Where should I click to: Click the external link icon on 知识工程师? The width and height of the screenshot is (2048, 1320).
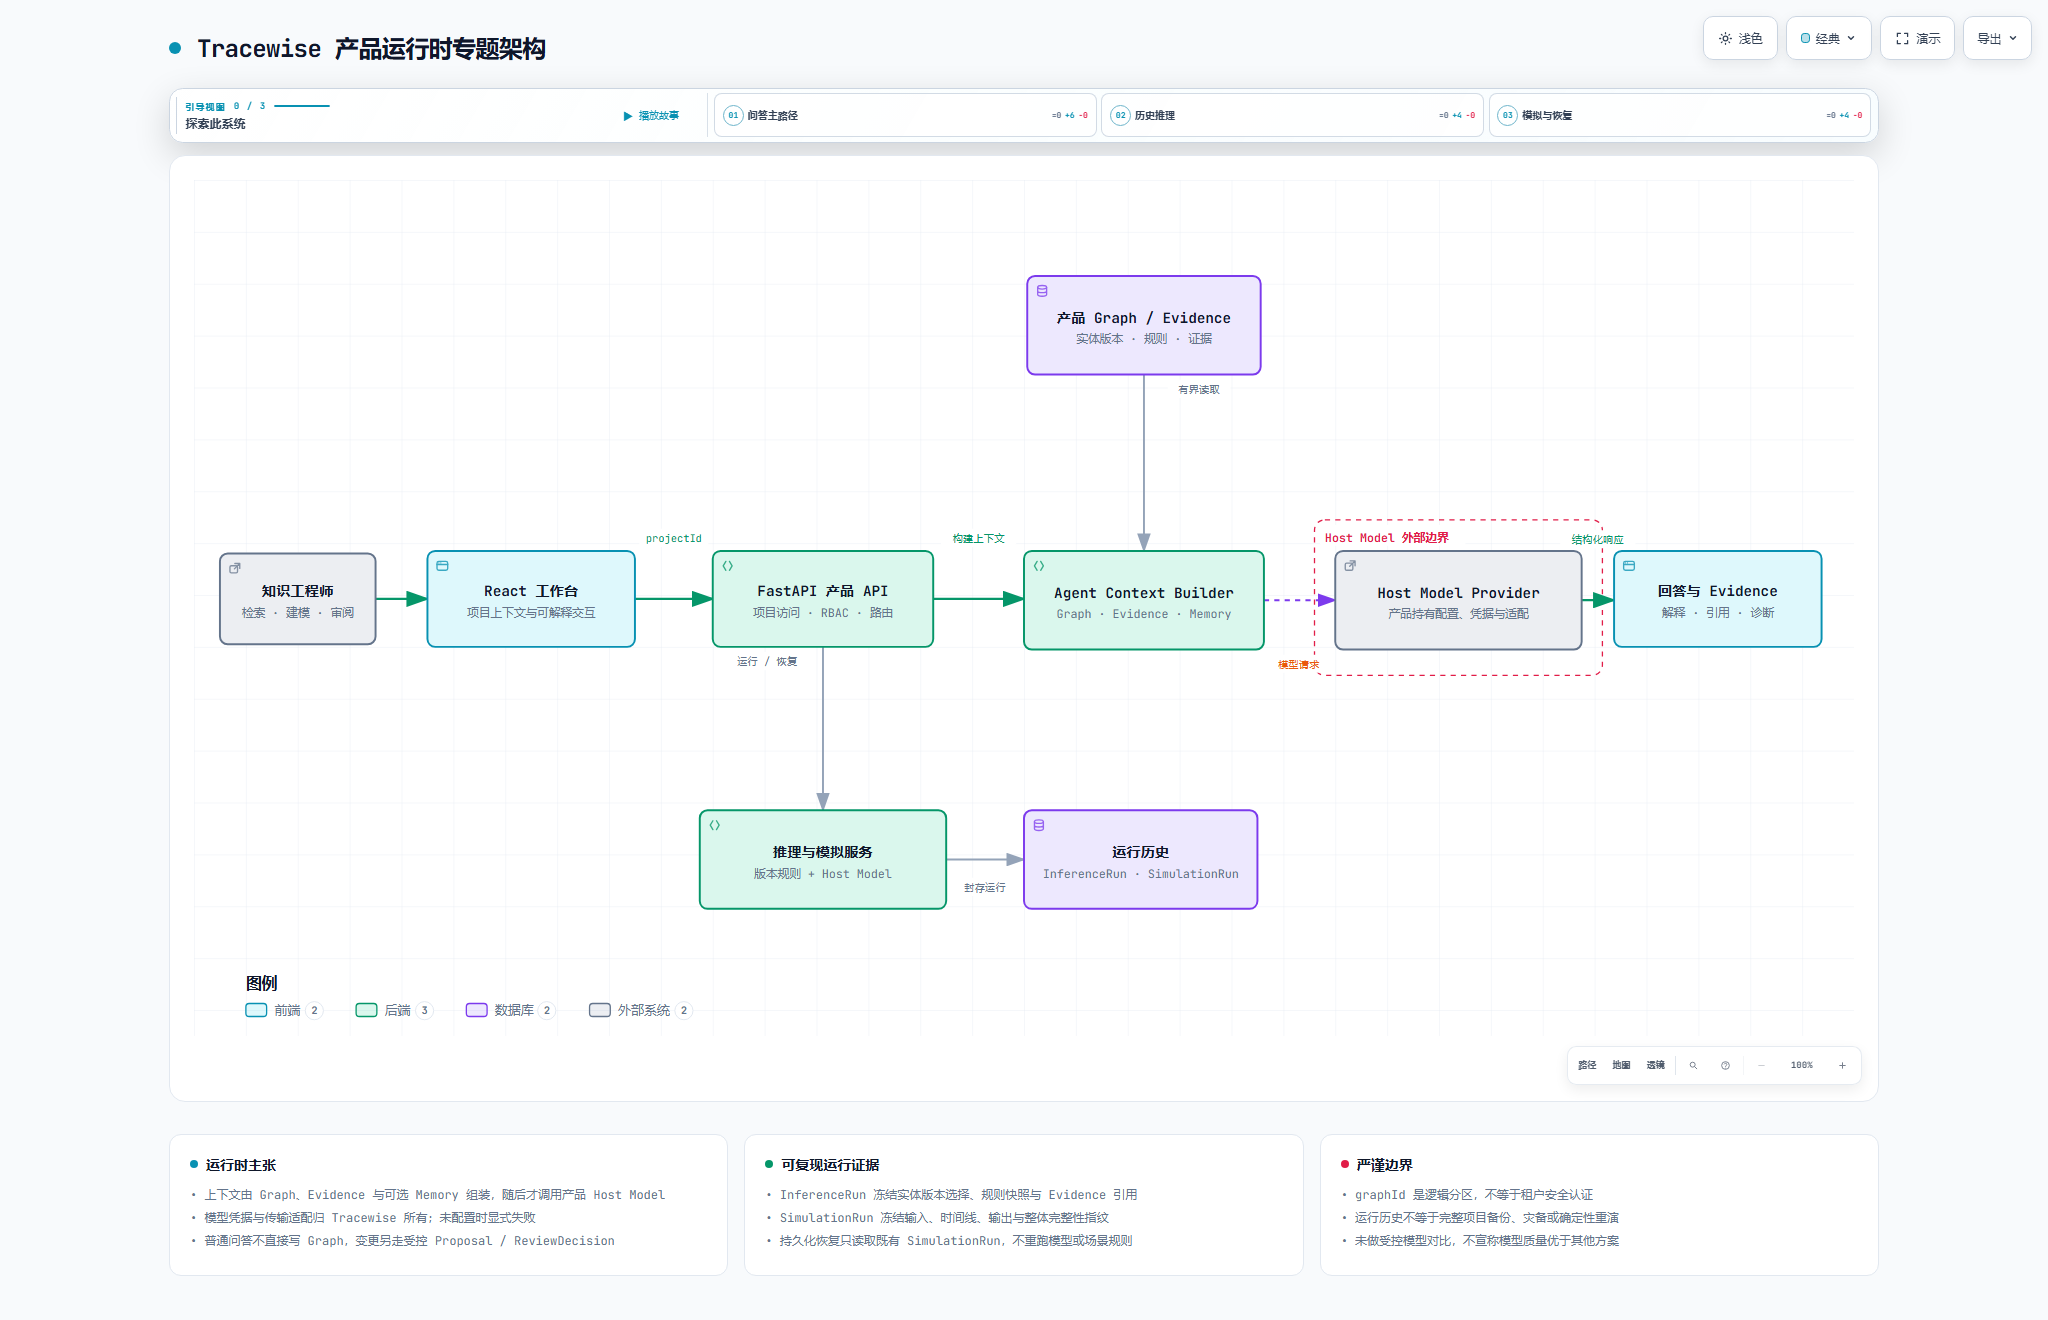pyautogui.click(x=235, y=568)
